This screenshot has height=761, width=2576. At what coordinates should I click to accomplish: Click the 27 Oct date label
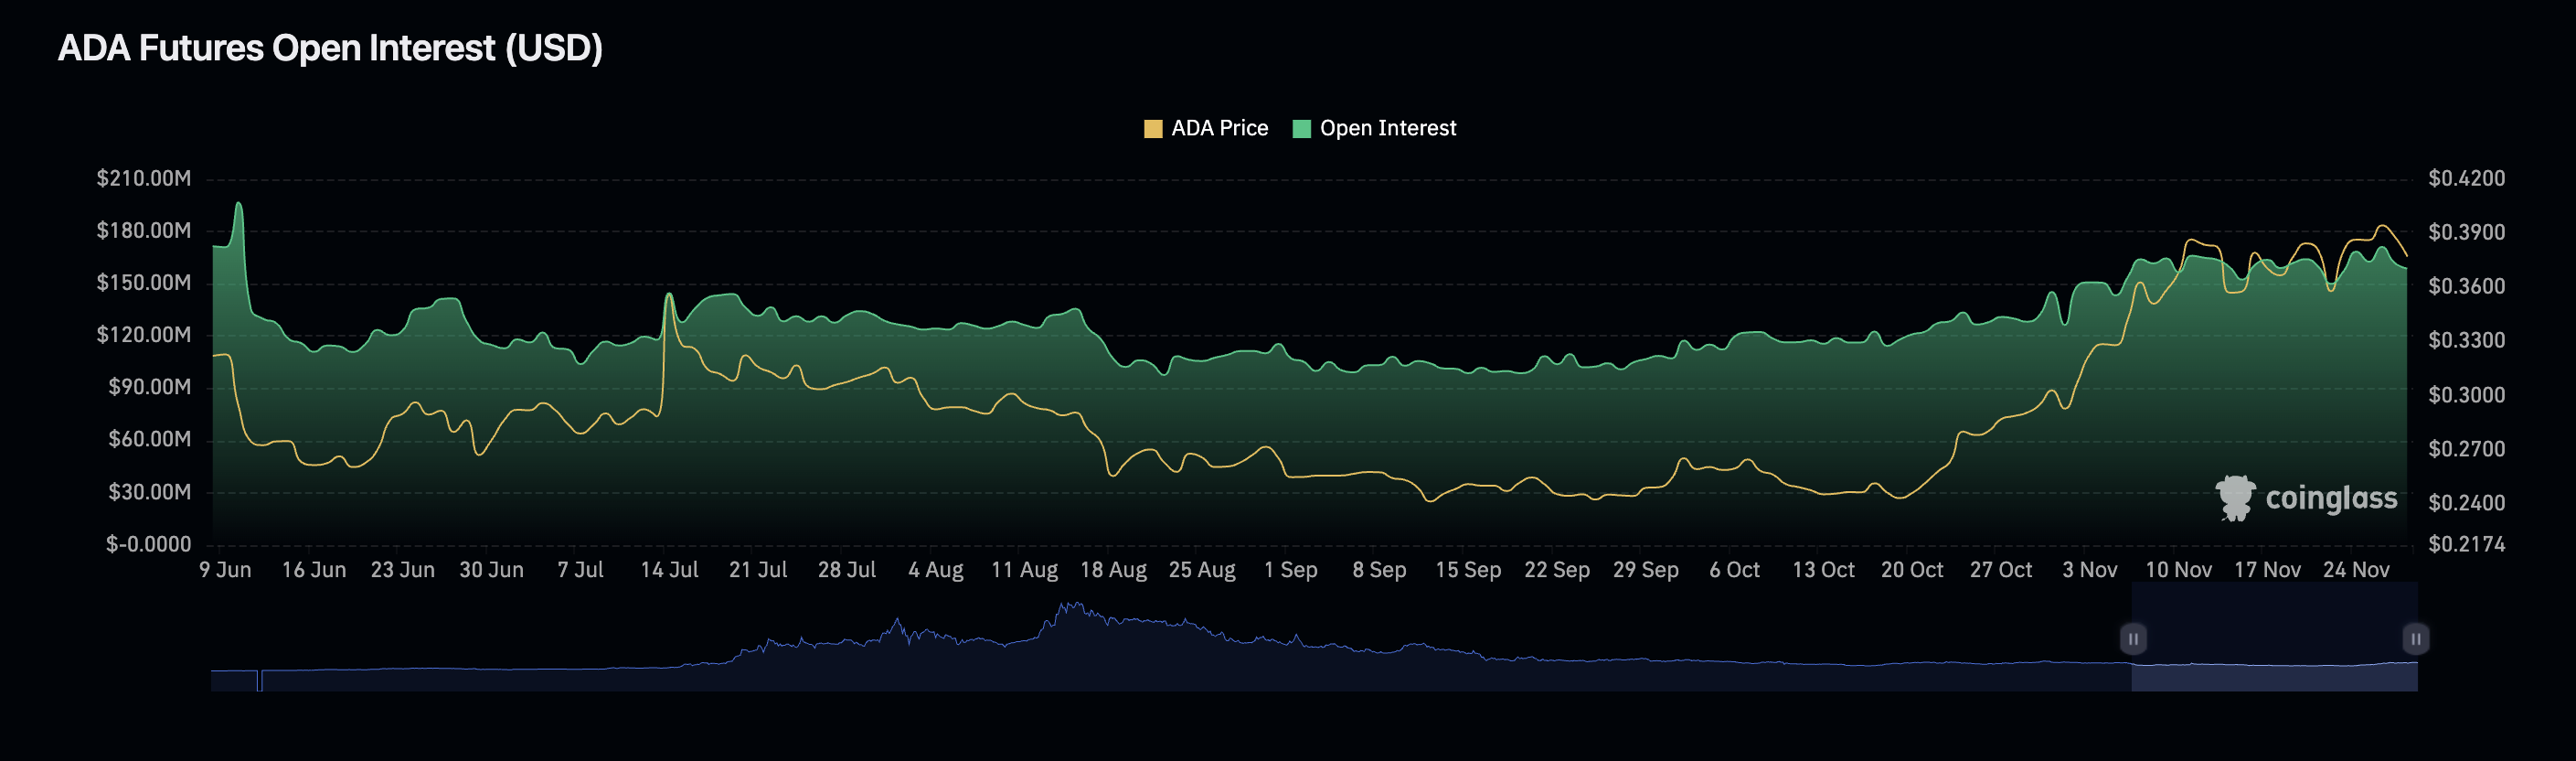click(x=2002, y=570)
